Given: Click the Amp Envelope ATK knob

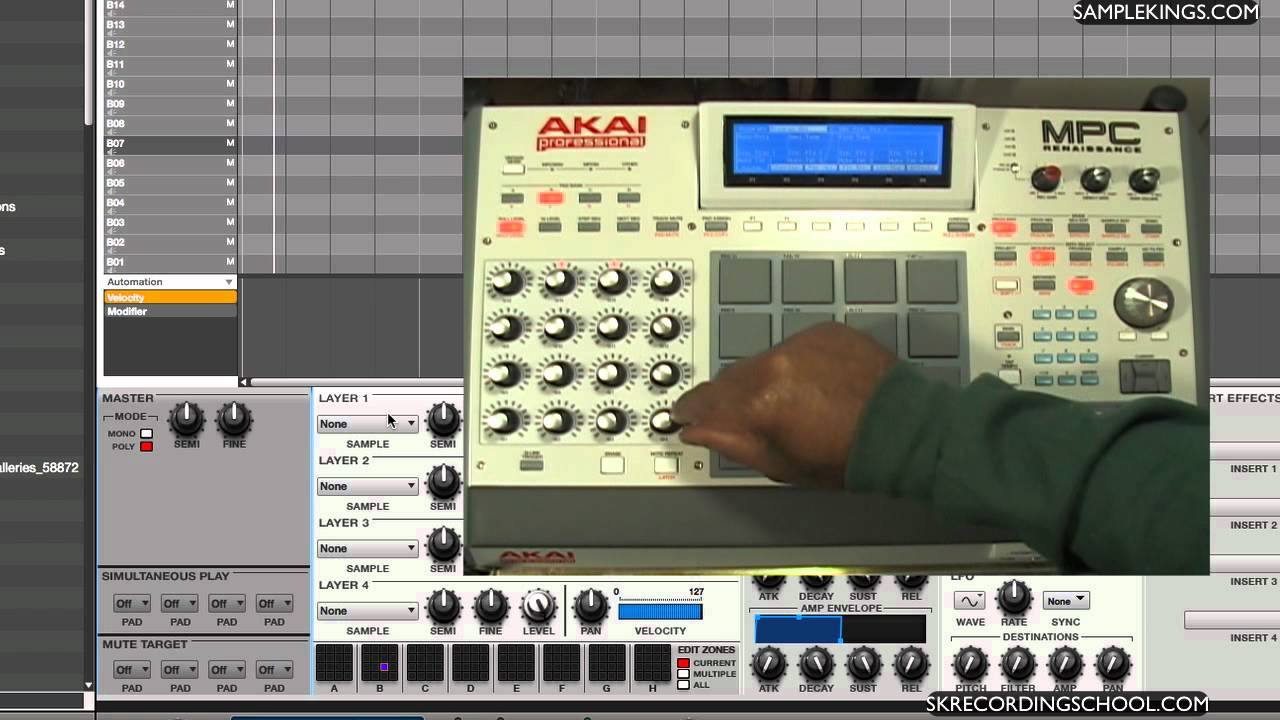Looking at the screenshot, I should 768,663.
